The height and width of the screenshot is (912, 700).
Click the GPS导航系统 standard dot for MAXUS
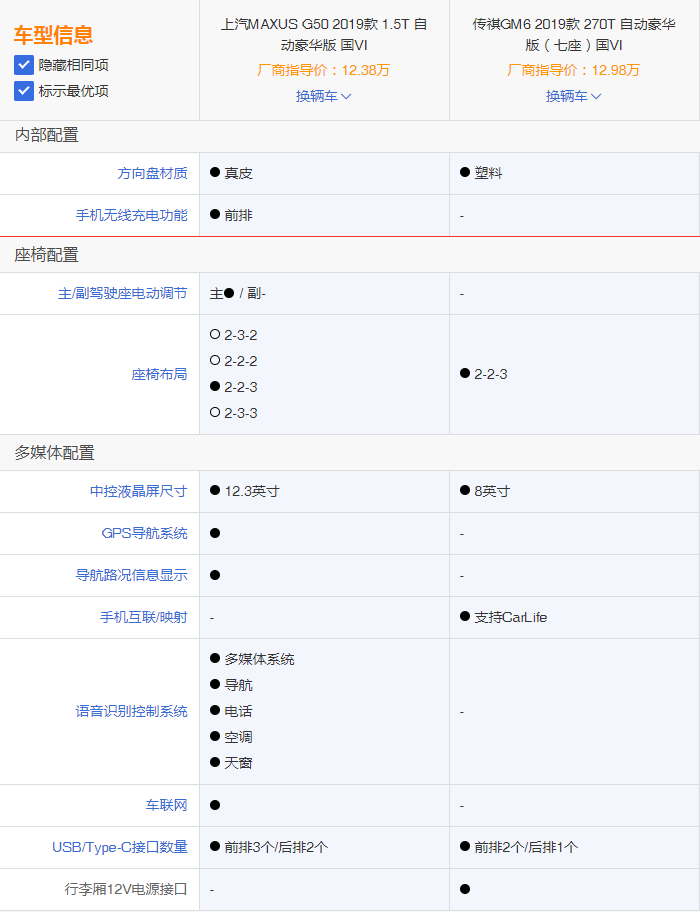click(215, 533)
